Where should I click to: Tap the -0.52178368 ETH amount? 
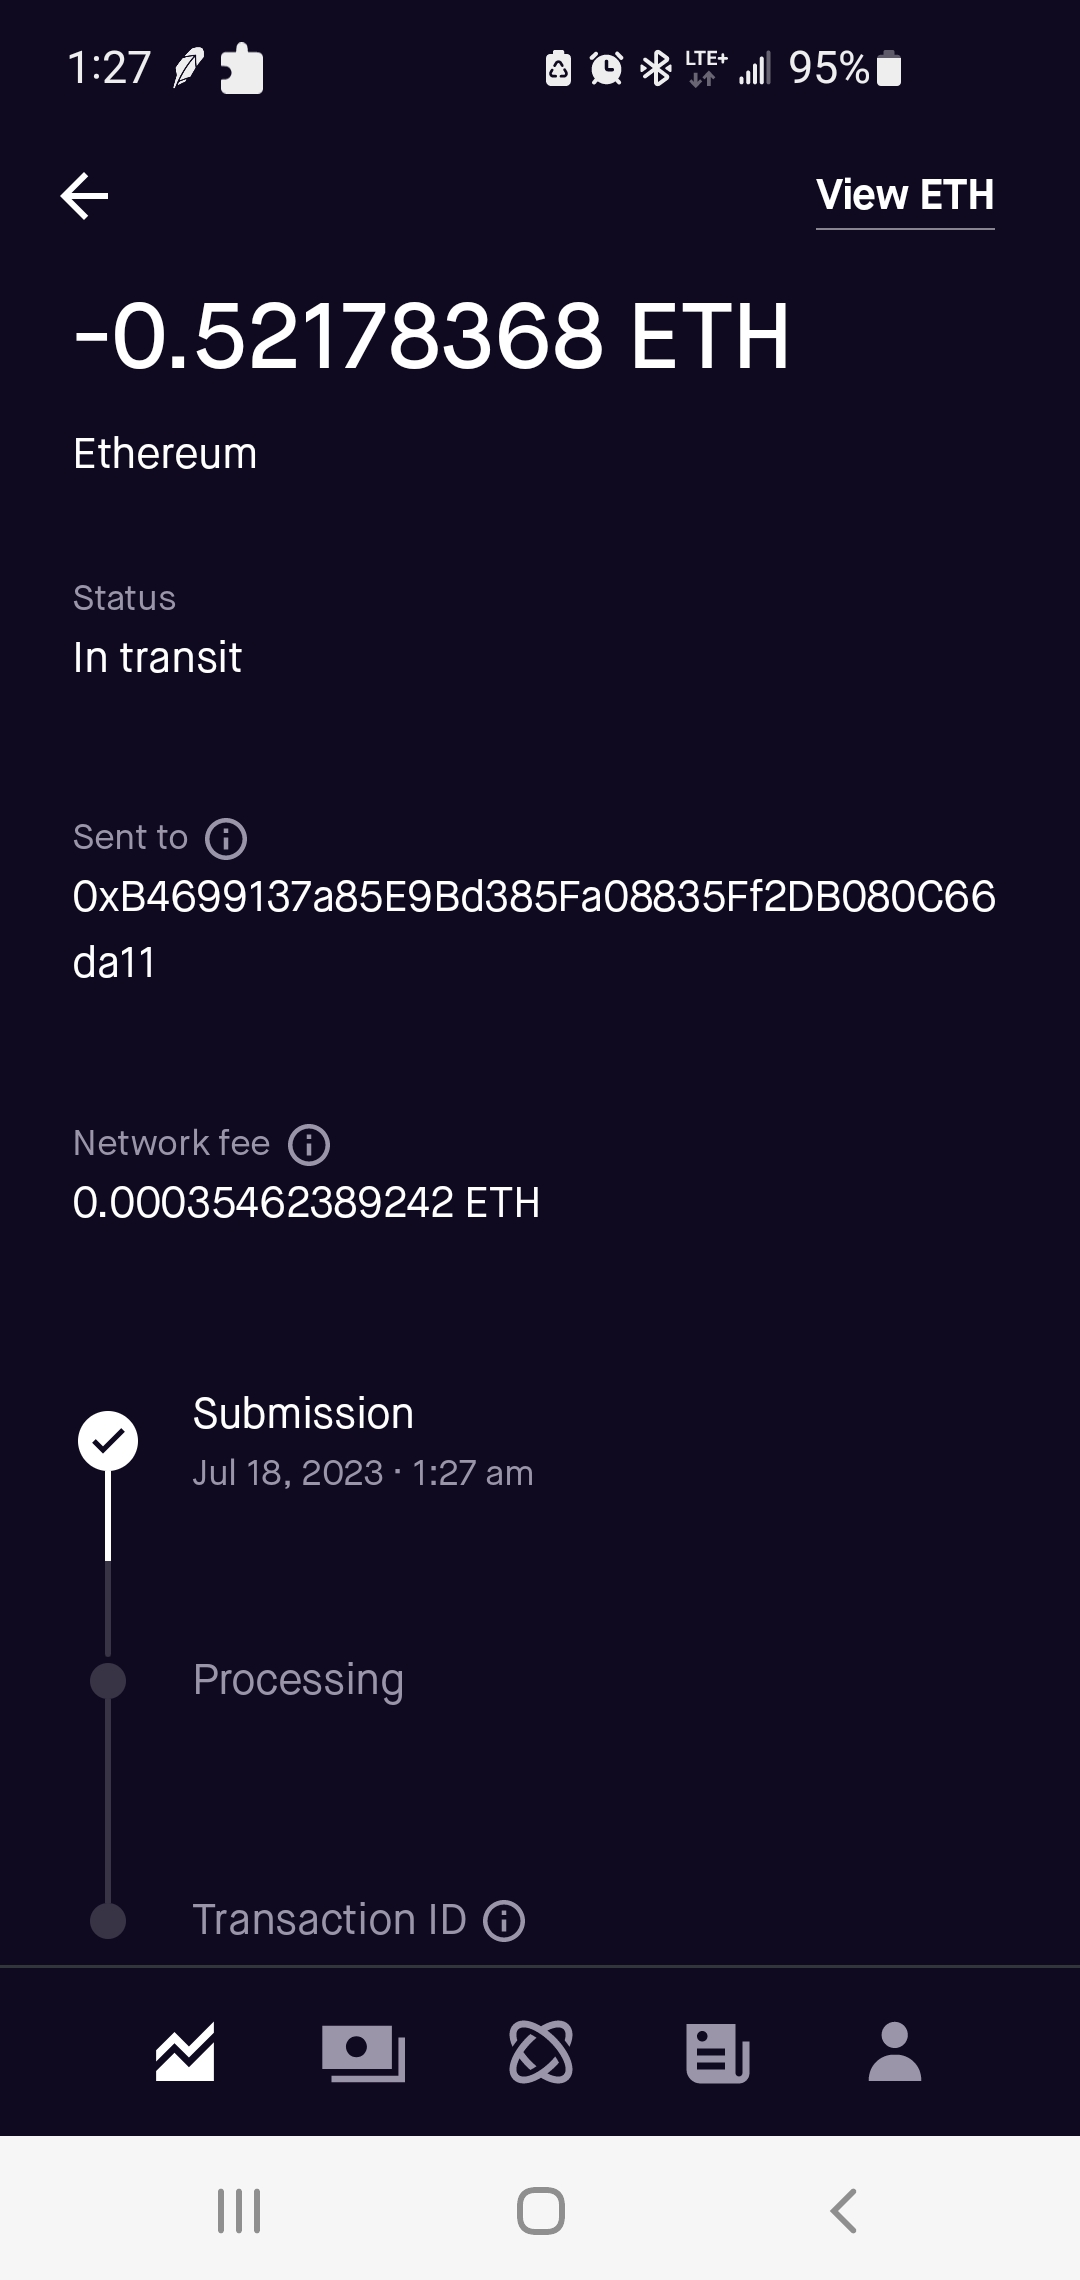[x=432, y=336]
